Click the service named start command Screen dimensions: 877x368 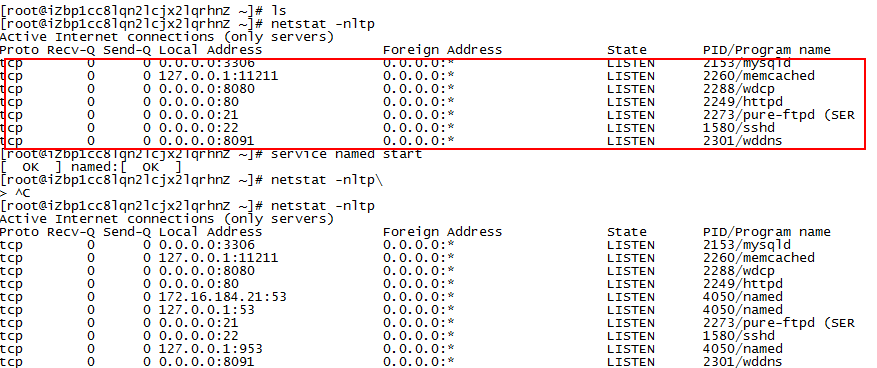pyautogui.click(x=346, y=154)
